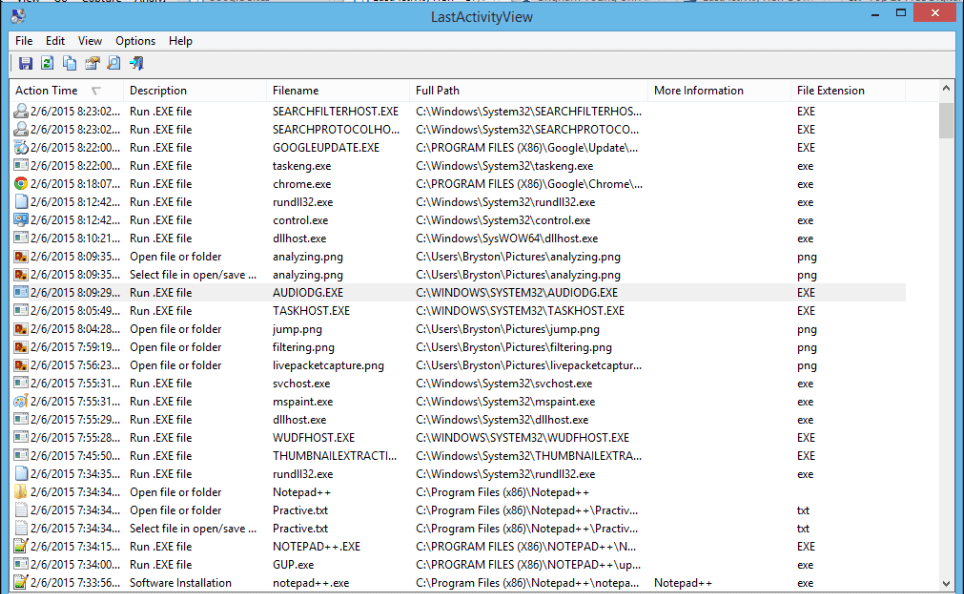Click the sort arrow in Action Time header
The width and height of the screenshot is (964, 594).
click(x=96, y=91)
